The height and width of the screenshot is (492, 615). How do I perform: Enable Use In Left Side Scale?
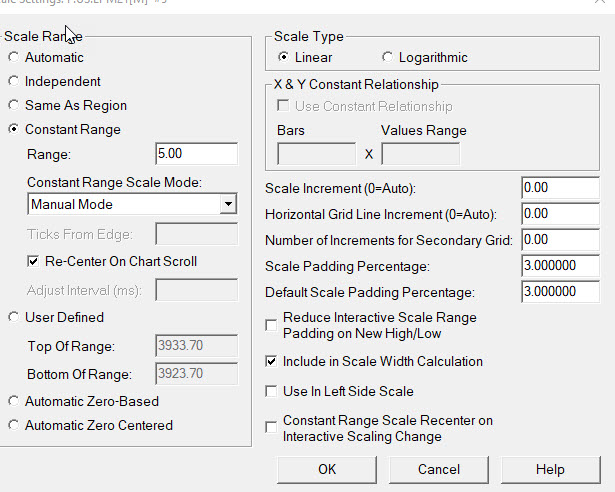(x=271, y=391)
